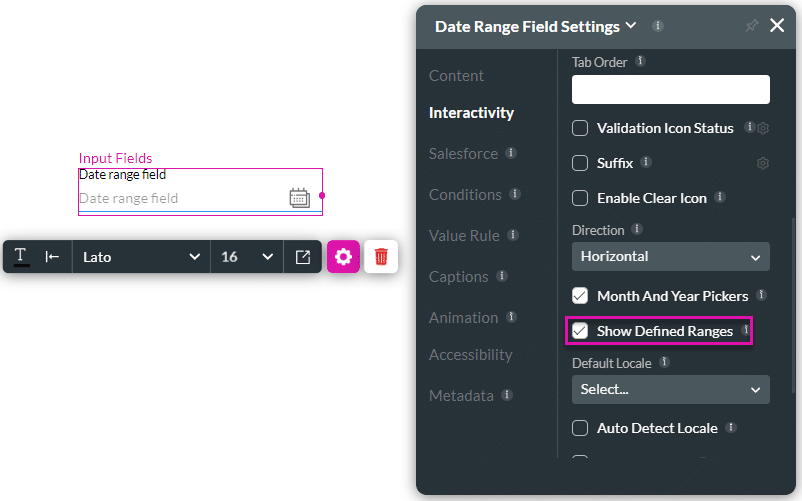Click the Tab Order input box

670,90
